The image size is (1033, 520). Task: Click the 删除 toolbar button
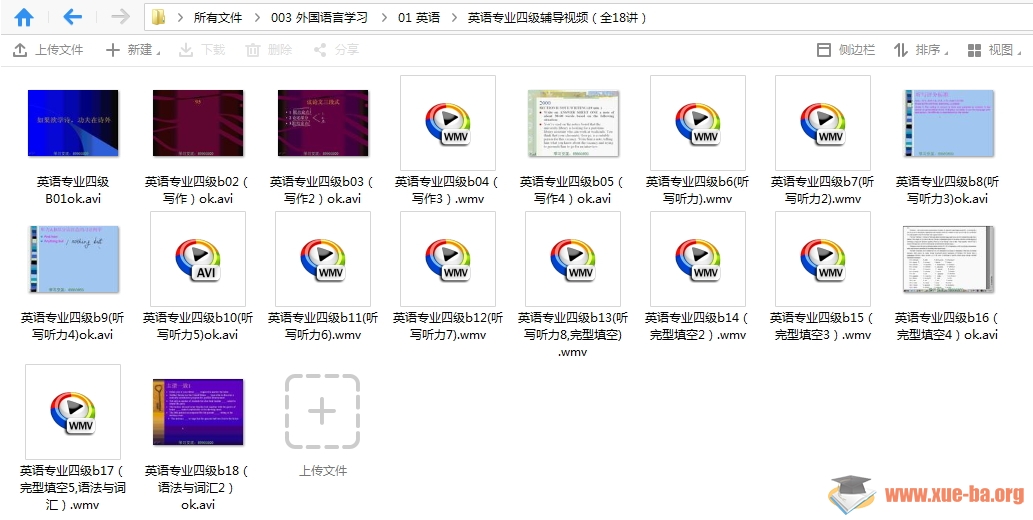(x=269, y=49)
